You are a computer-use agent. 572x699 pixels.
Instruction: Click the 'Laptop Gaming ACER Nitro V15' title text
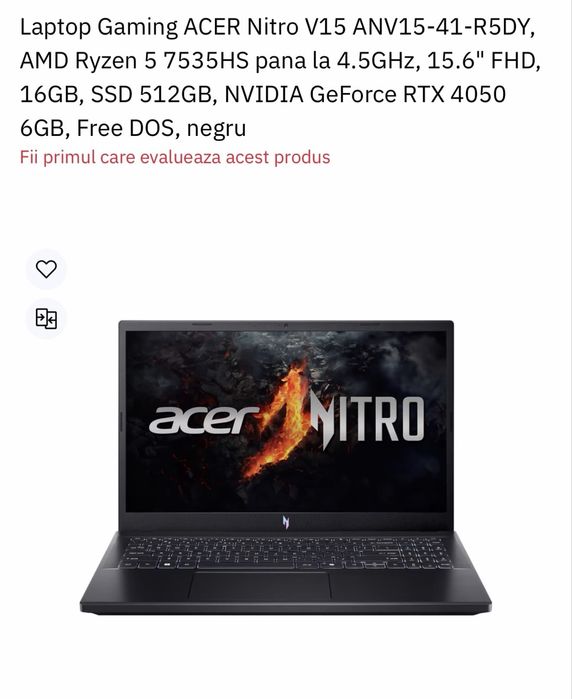[183, 27]
